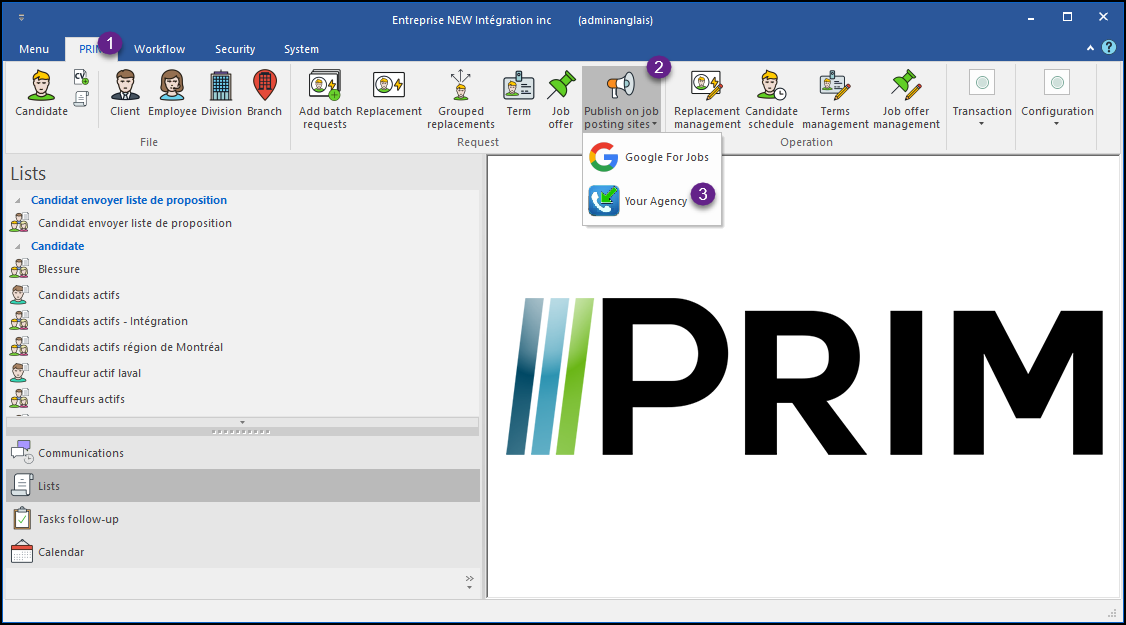The height and width of the screenshot is (625, 1126).
Task: Collapse the Candidat envoyer liste de proposition group
Action: tap(18, 200)
